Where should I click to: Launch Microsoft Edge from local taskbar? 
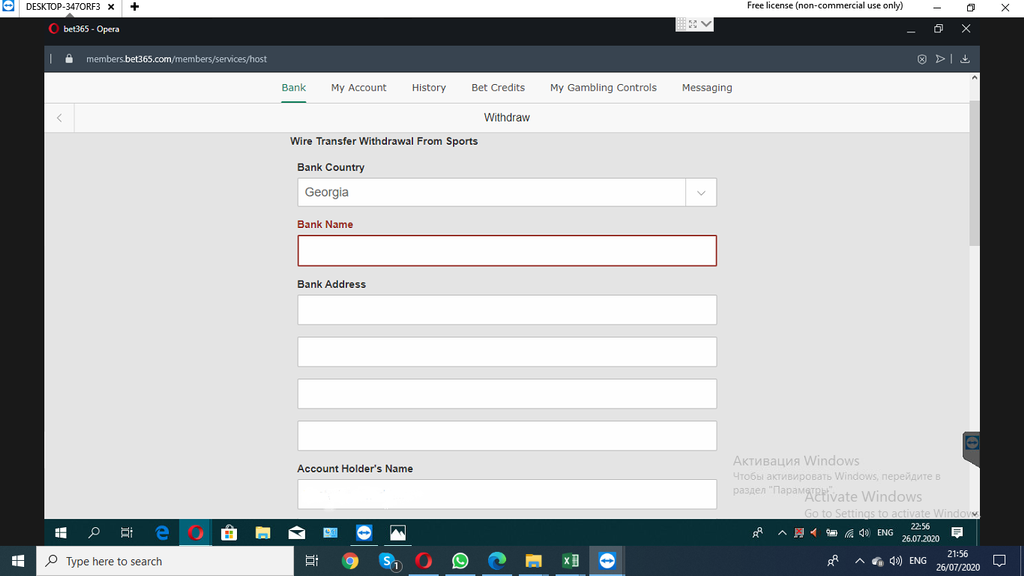(x=497, y=561)
